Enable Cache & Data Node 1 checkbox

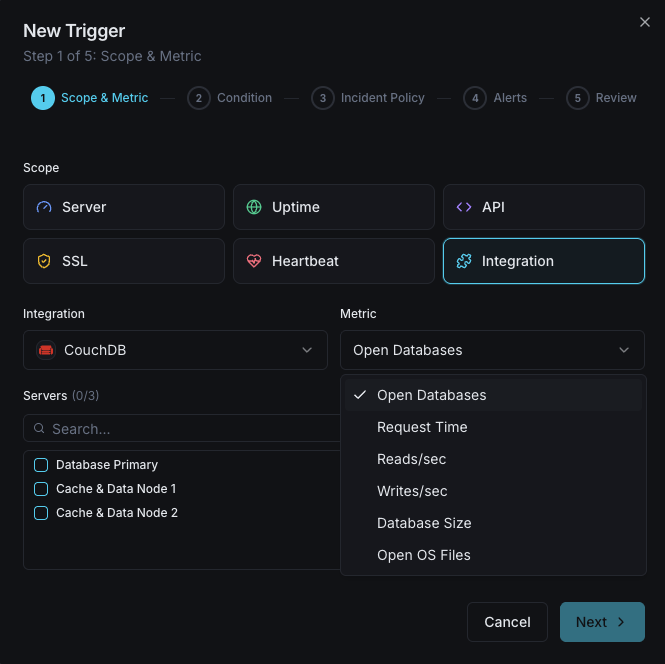(41, 489)
